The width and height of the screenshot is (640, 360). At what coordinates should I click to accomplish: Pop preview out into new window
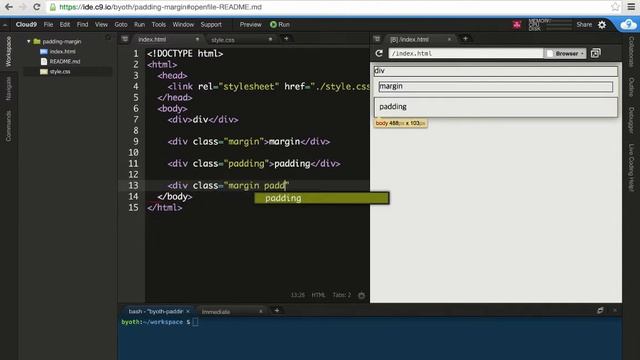(596, 53)
